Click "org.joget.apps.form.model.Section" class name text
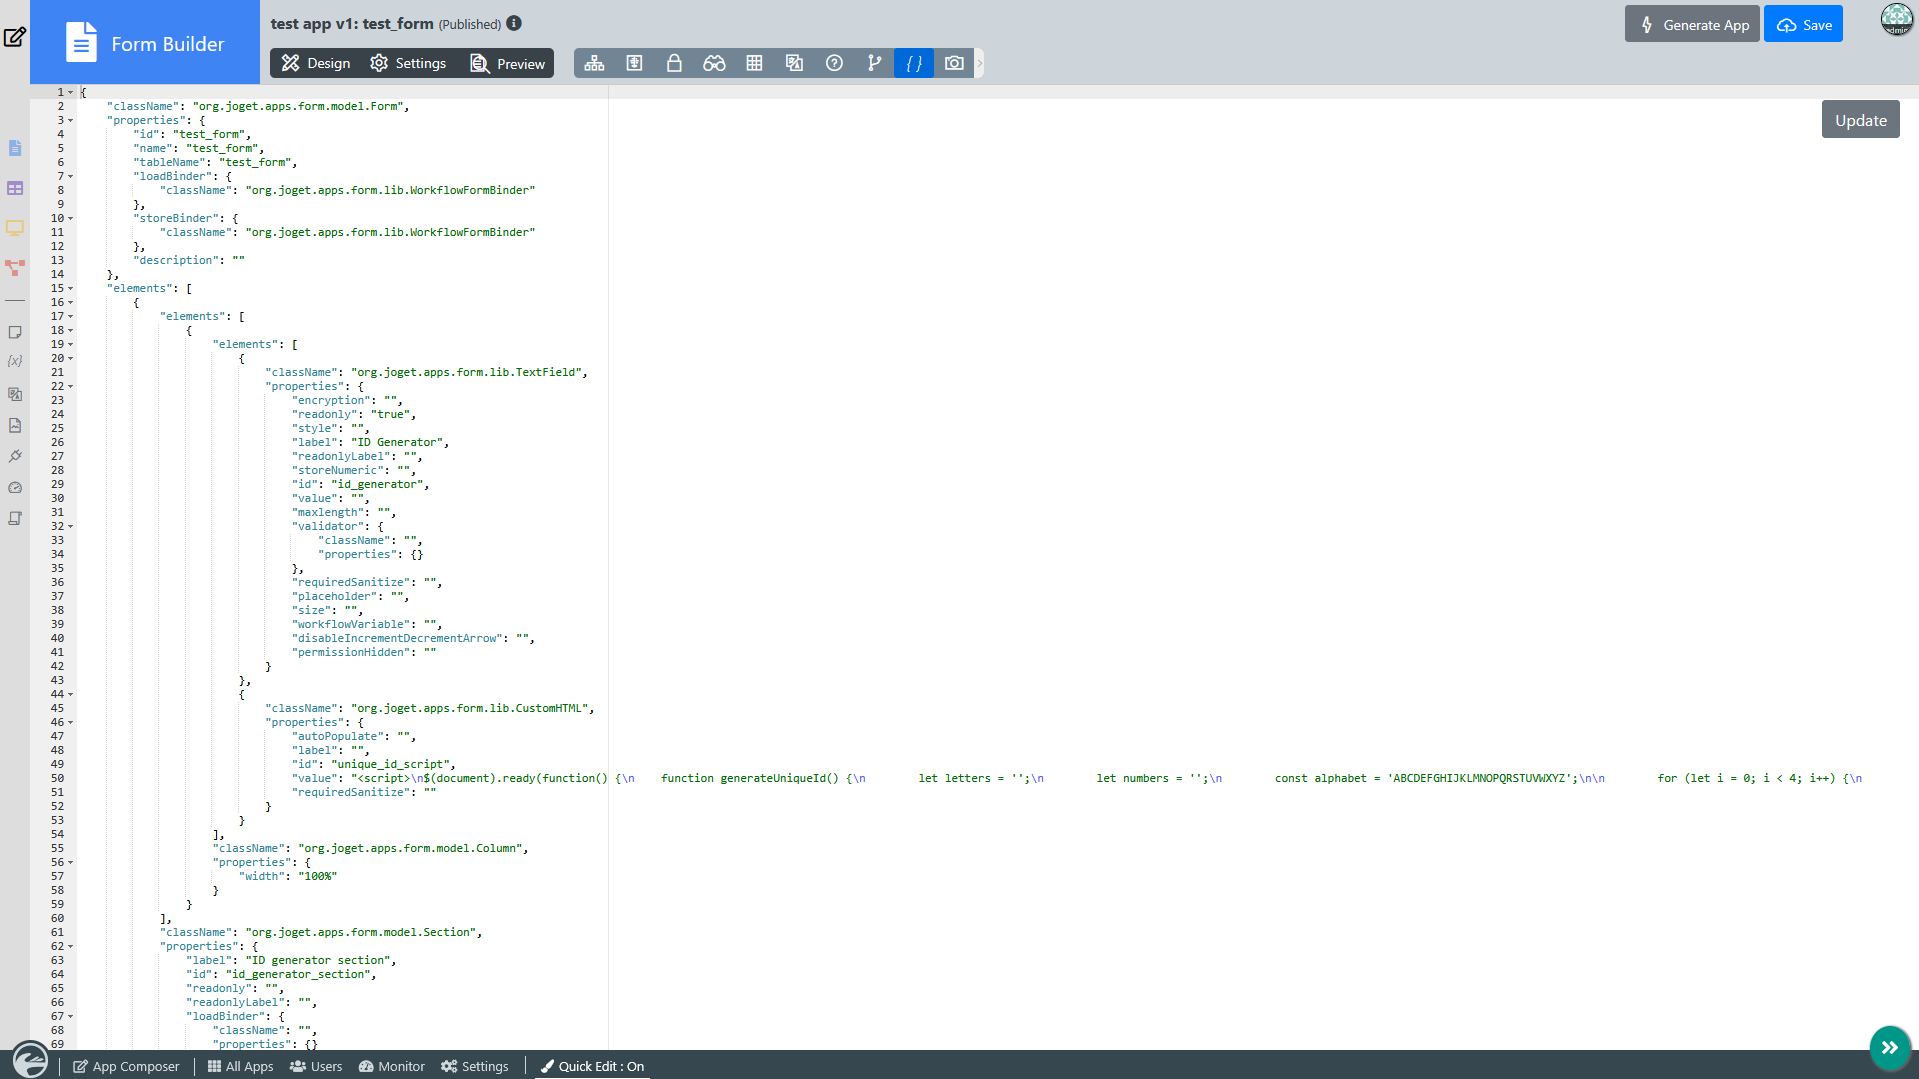The image size is (1919, 1079). [360, 932]
